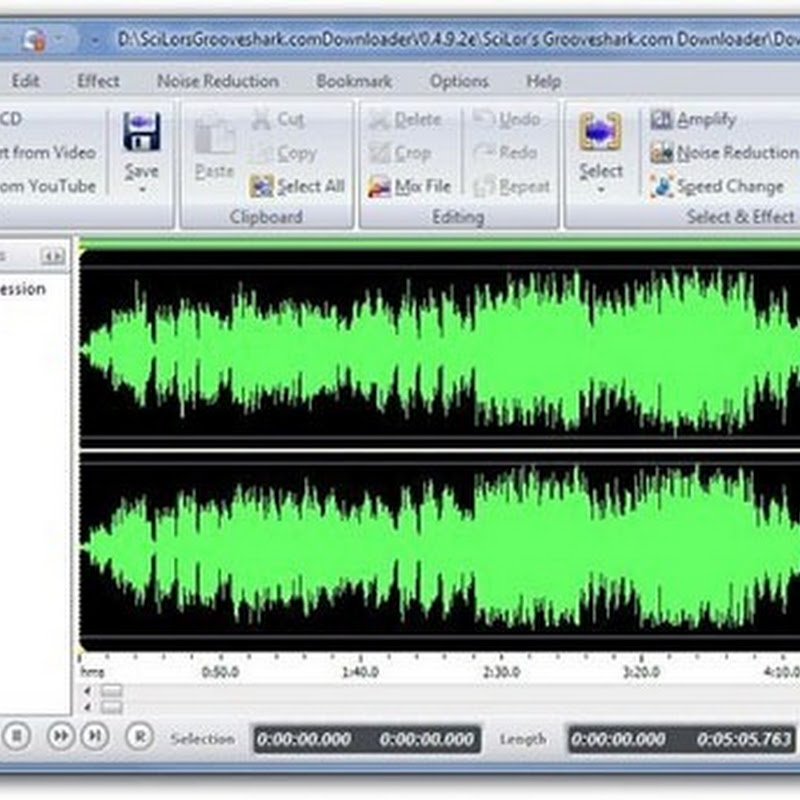The width and height of the screenshot is (800, 800).
Task: Apply the Speed Change effect
Action: pos(662,186)
